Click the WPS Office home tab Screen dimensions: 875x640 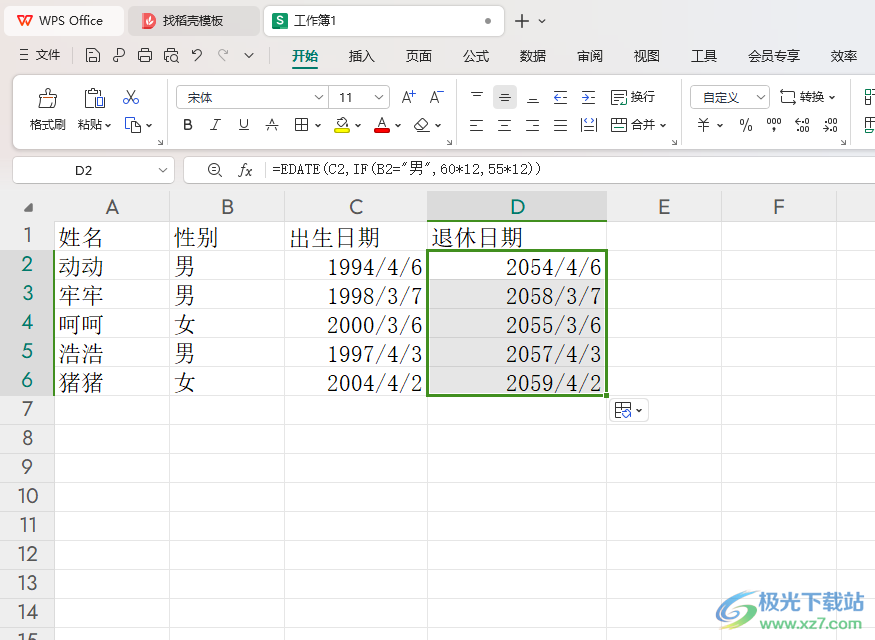(x=64, y=21)
